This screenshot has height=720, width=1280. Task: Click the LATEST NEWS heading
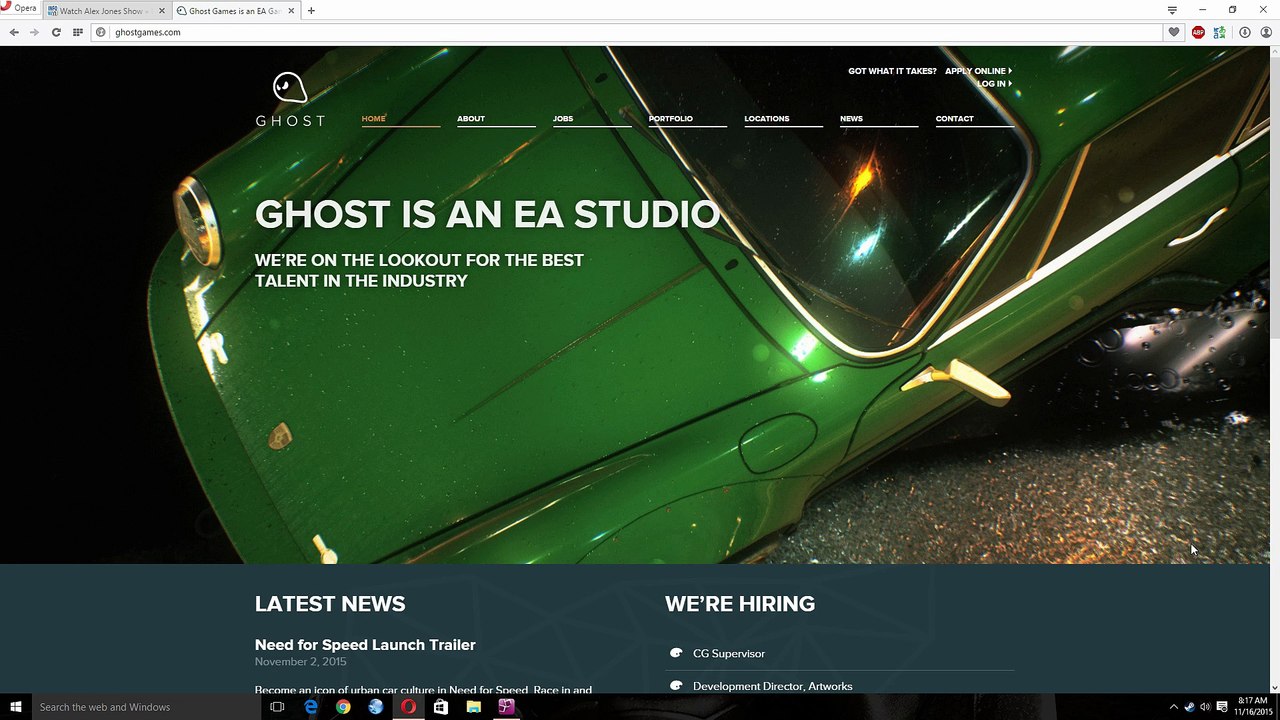point(330,604)
